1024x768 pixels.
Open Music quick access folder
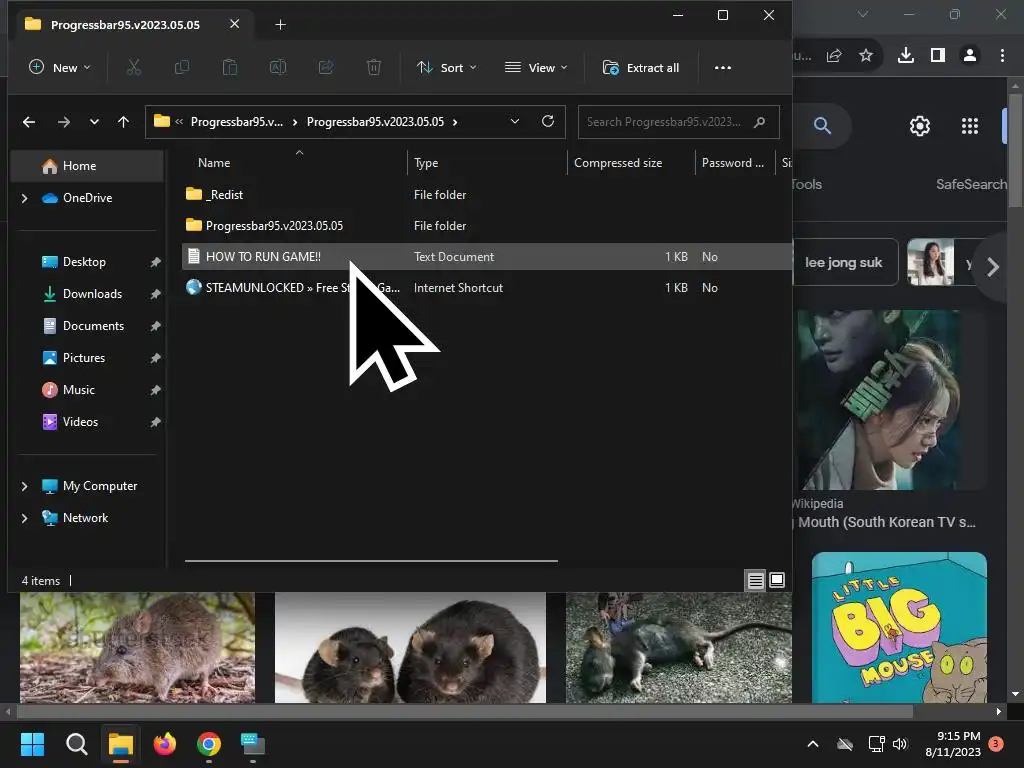point(78,390)
